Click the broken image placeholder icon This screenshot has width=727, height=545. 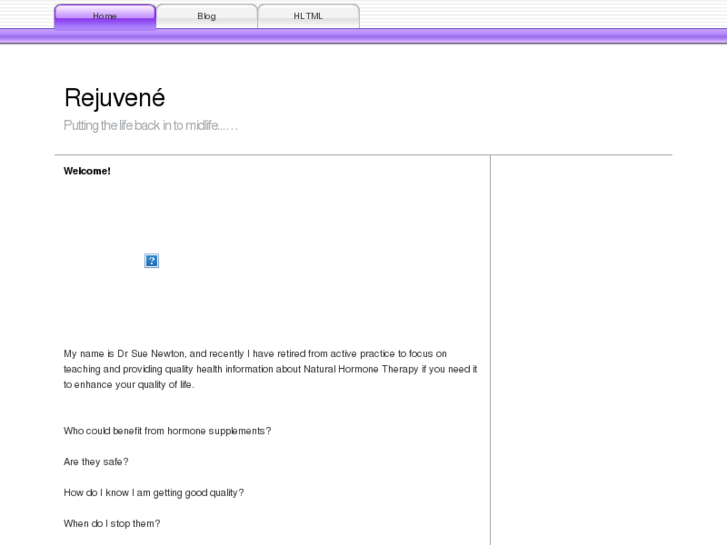(152, 261)
